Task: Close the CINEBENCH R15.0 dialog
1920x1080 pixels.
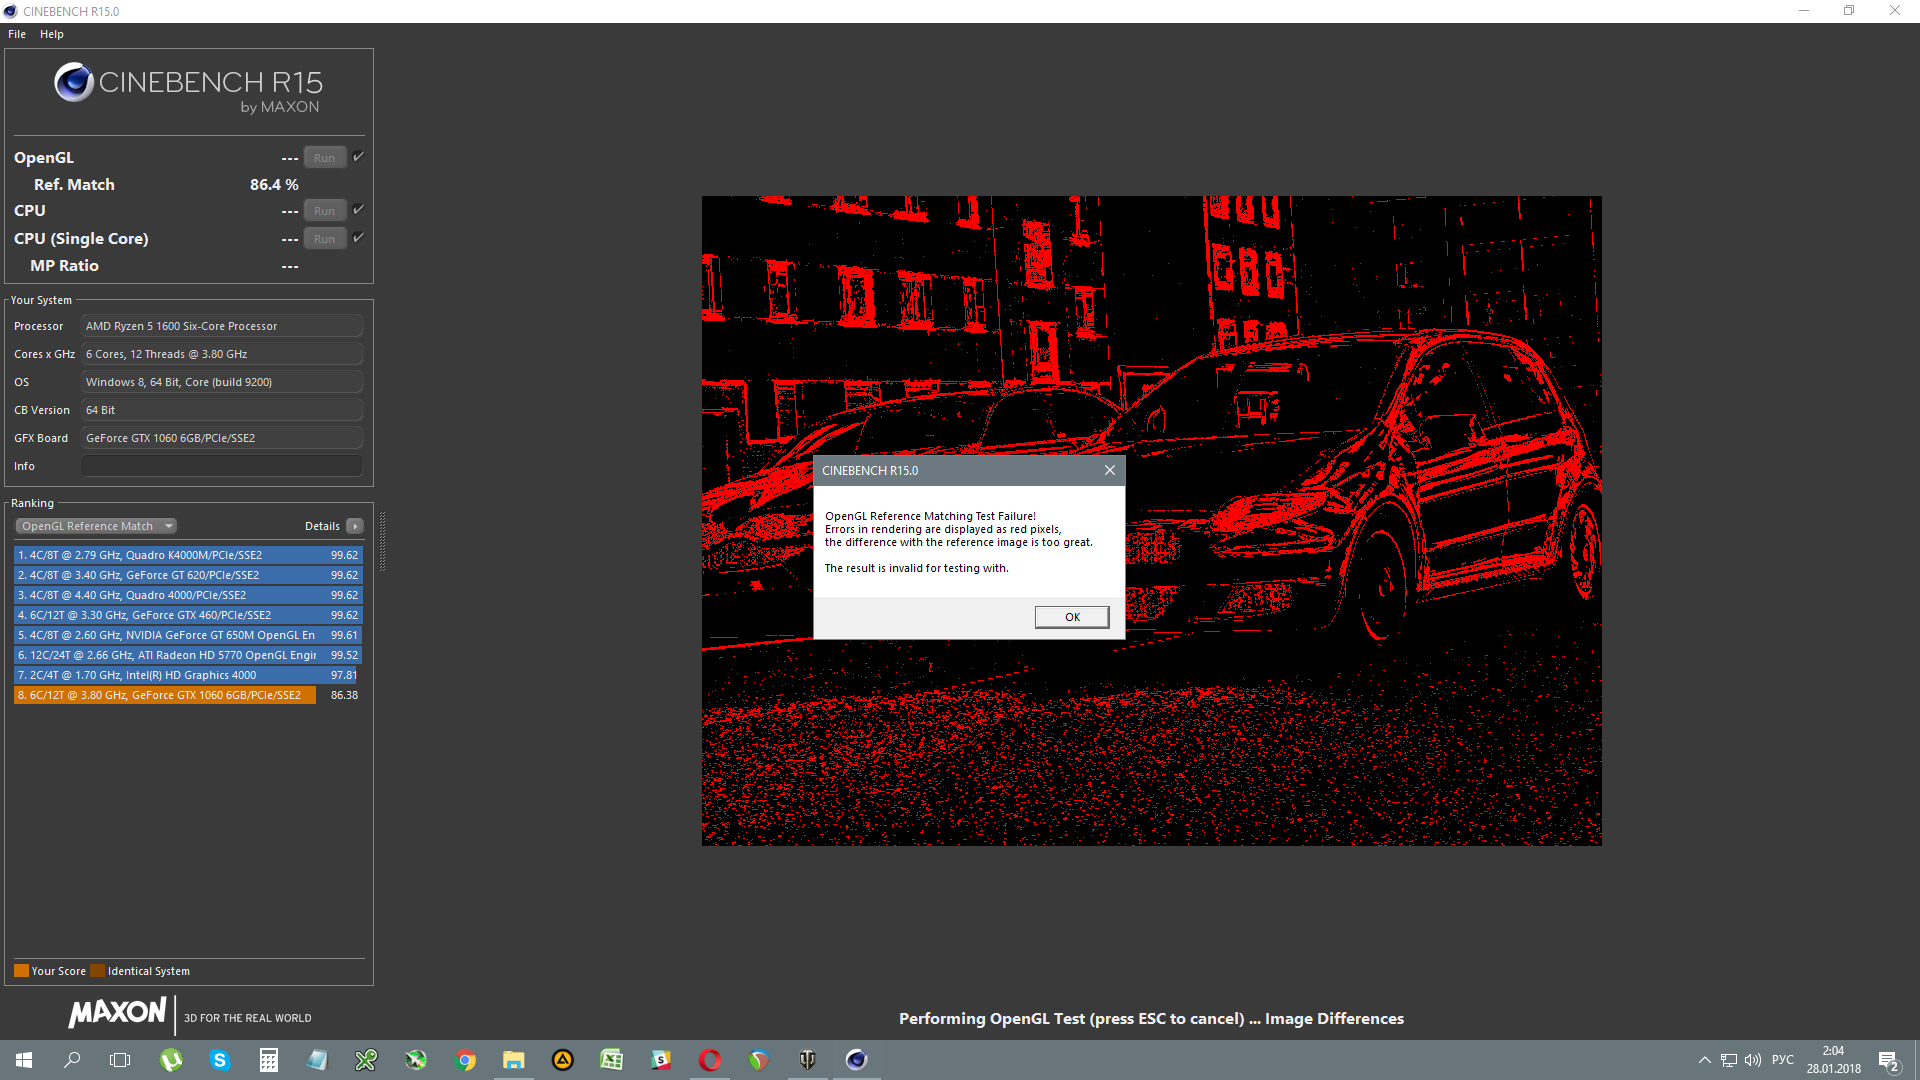Action: [x=1109, y=470]
